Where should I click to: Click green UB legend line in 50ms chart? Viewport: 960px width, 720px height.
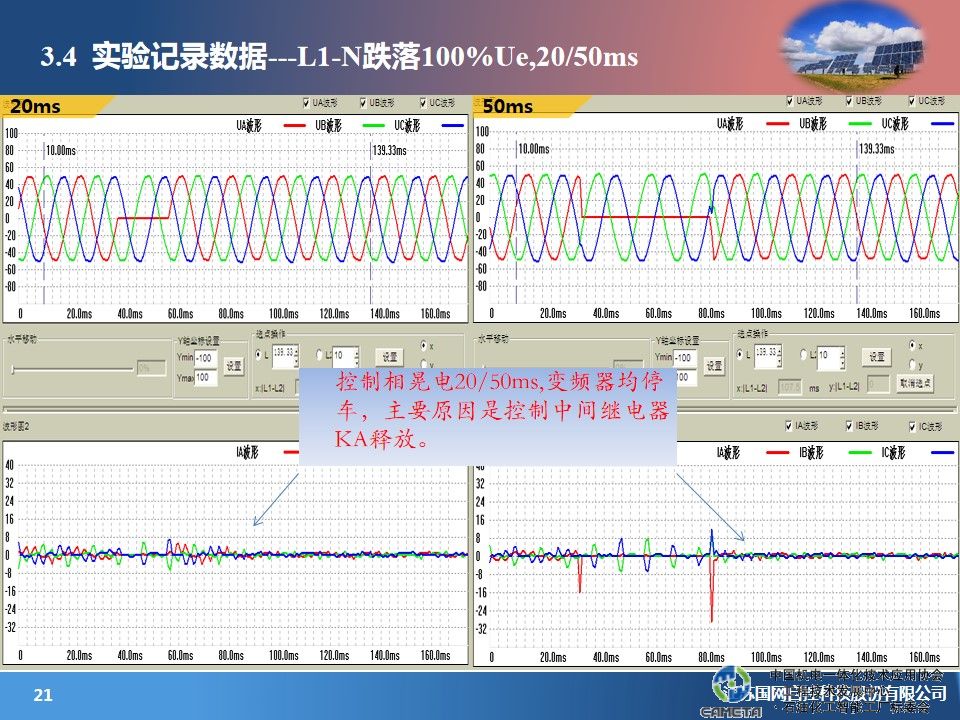point(860,124)
